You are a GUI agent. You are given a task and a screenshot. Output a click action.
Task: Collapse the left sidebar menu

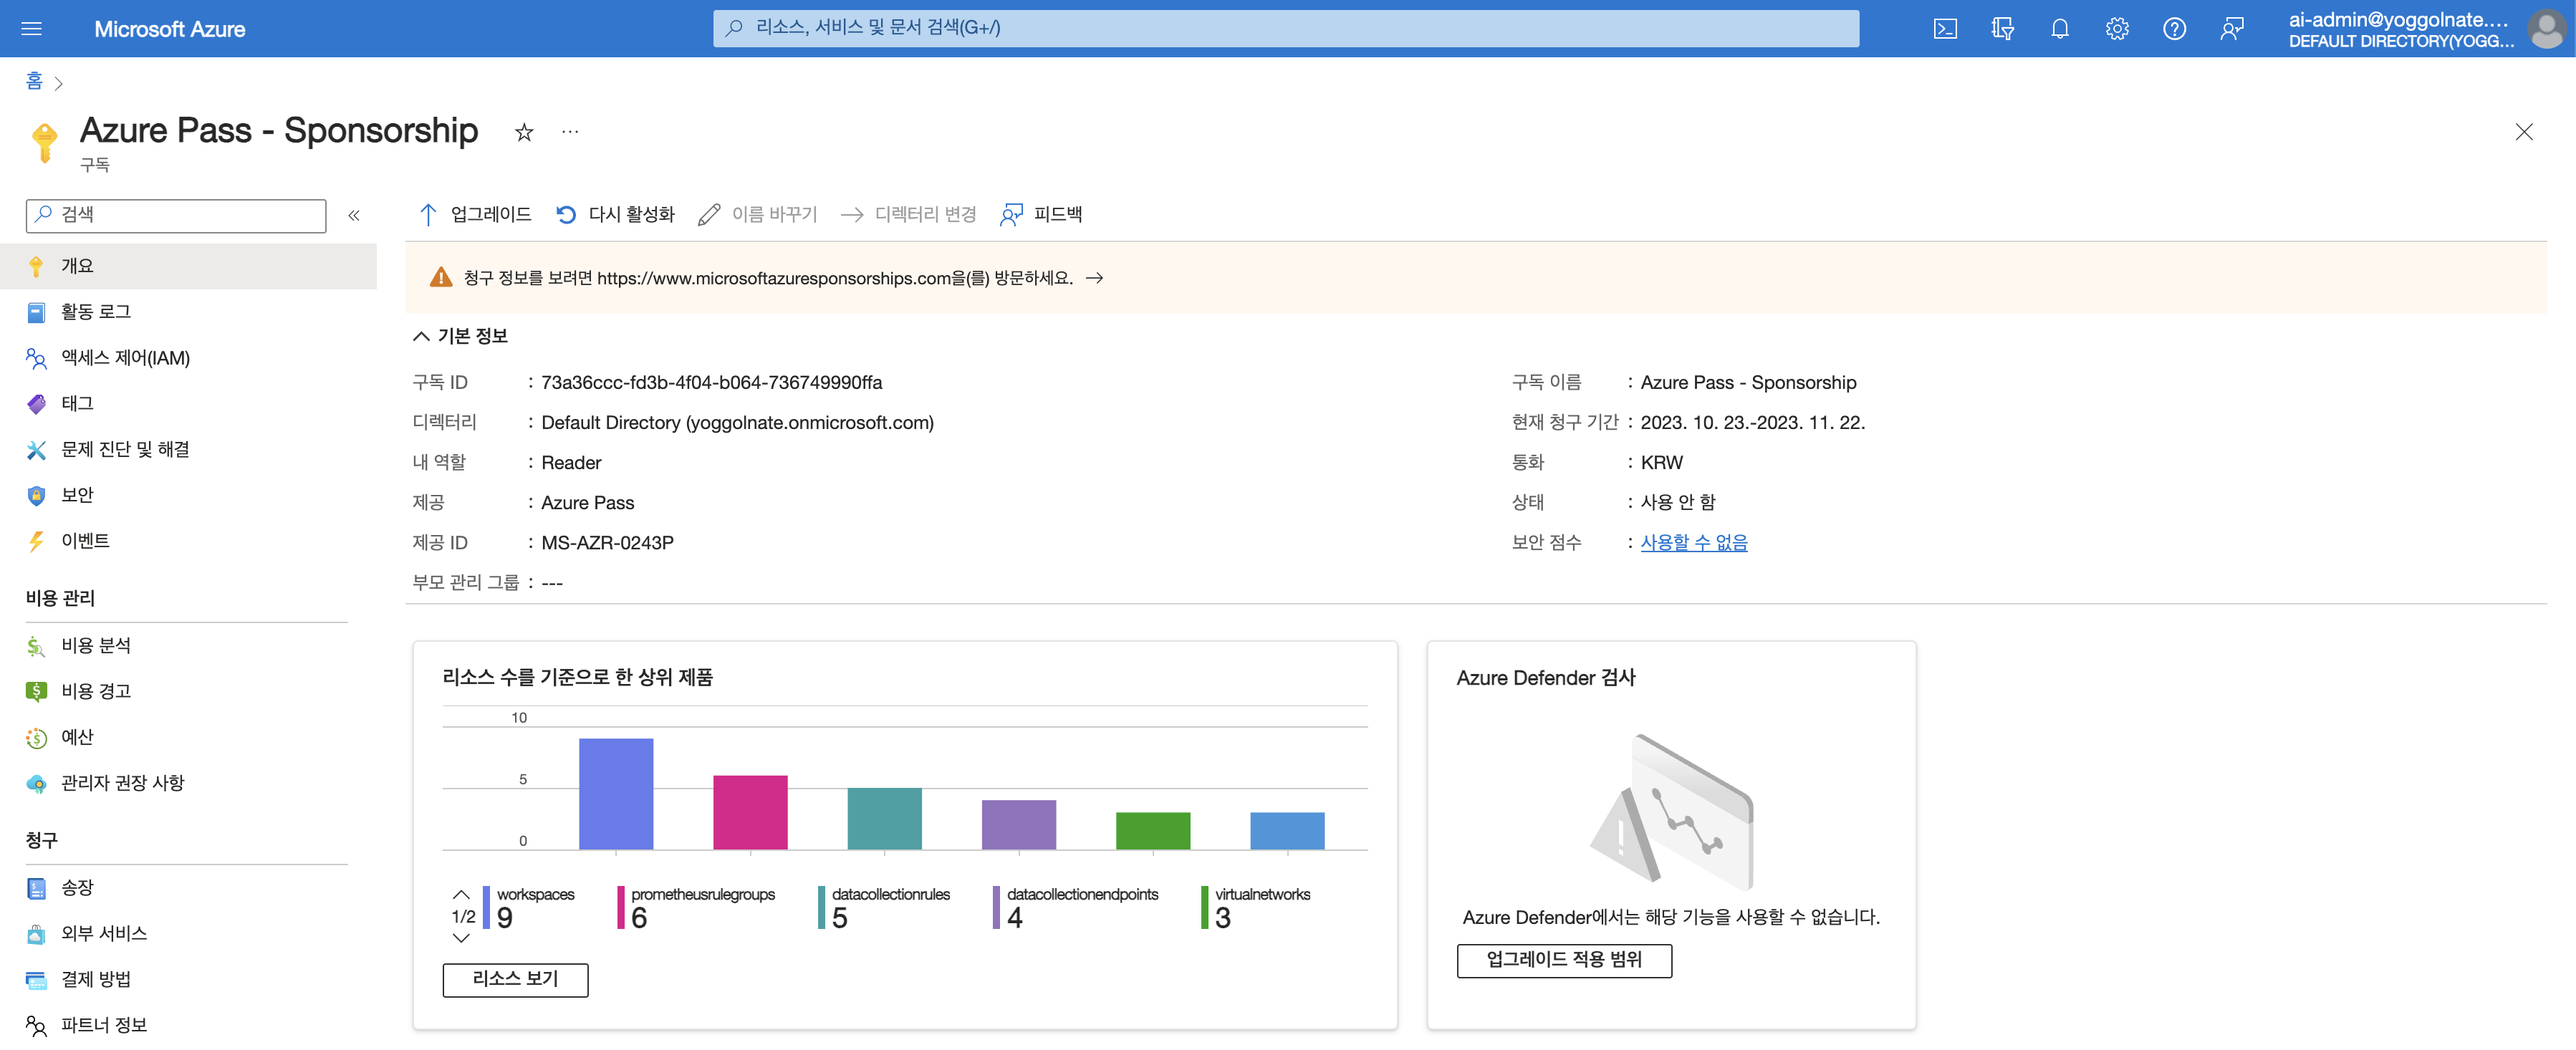point(354,215)
